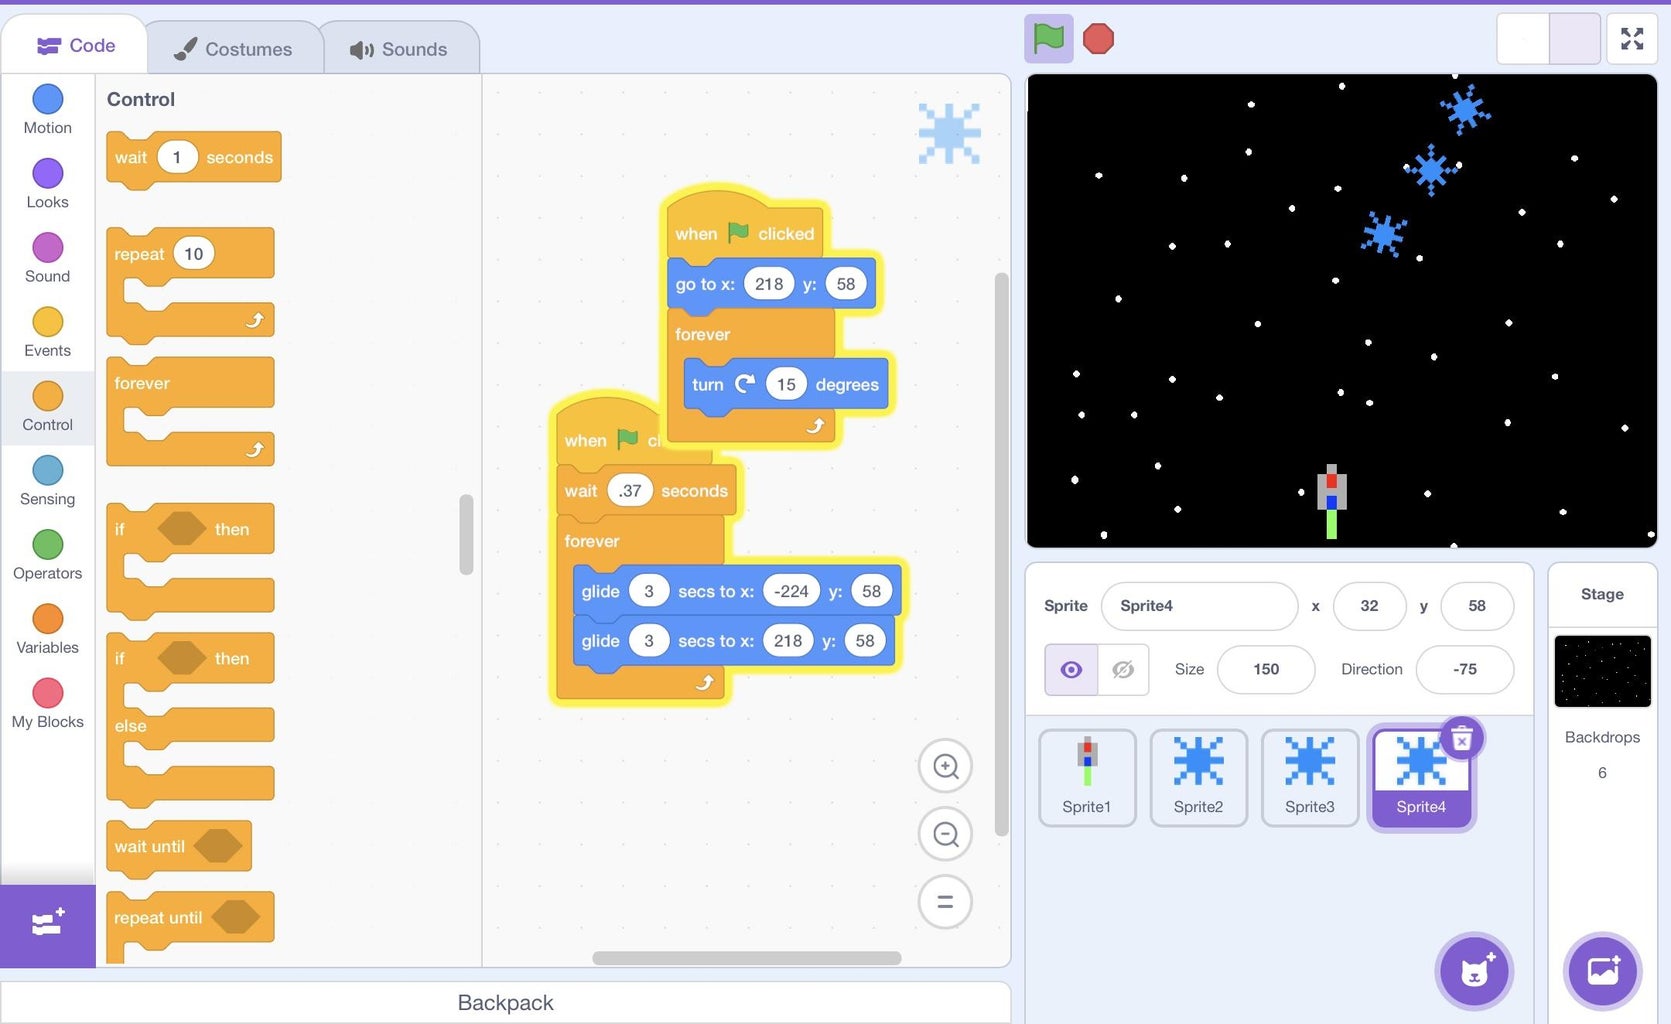The image size is (1671, 1024).
Task: Select the Motion block category
Action: [47, 108]
